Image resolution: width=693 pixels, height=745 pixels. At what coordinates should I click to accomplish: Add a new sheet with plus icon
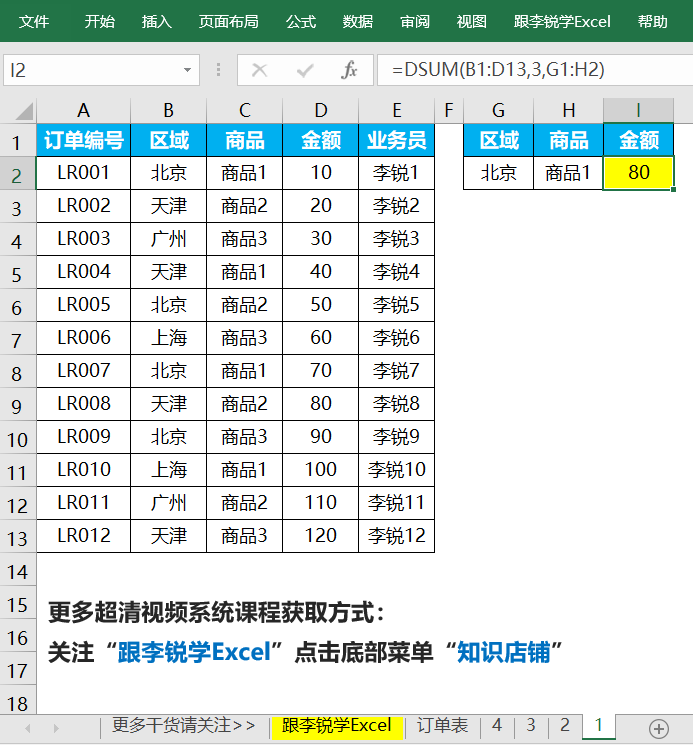[659, 728]
